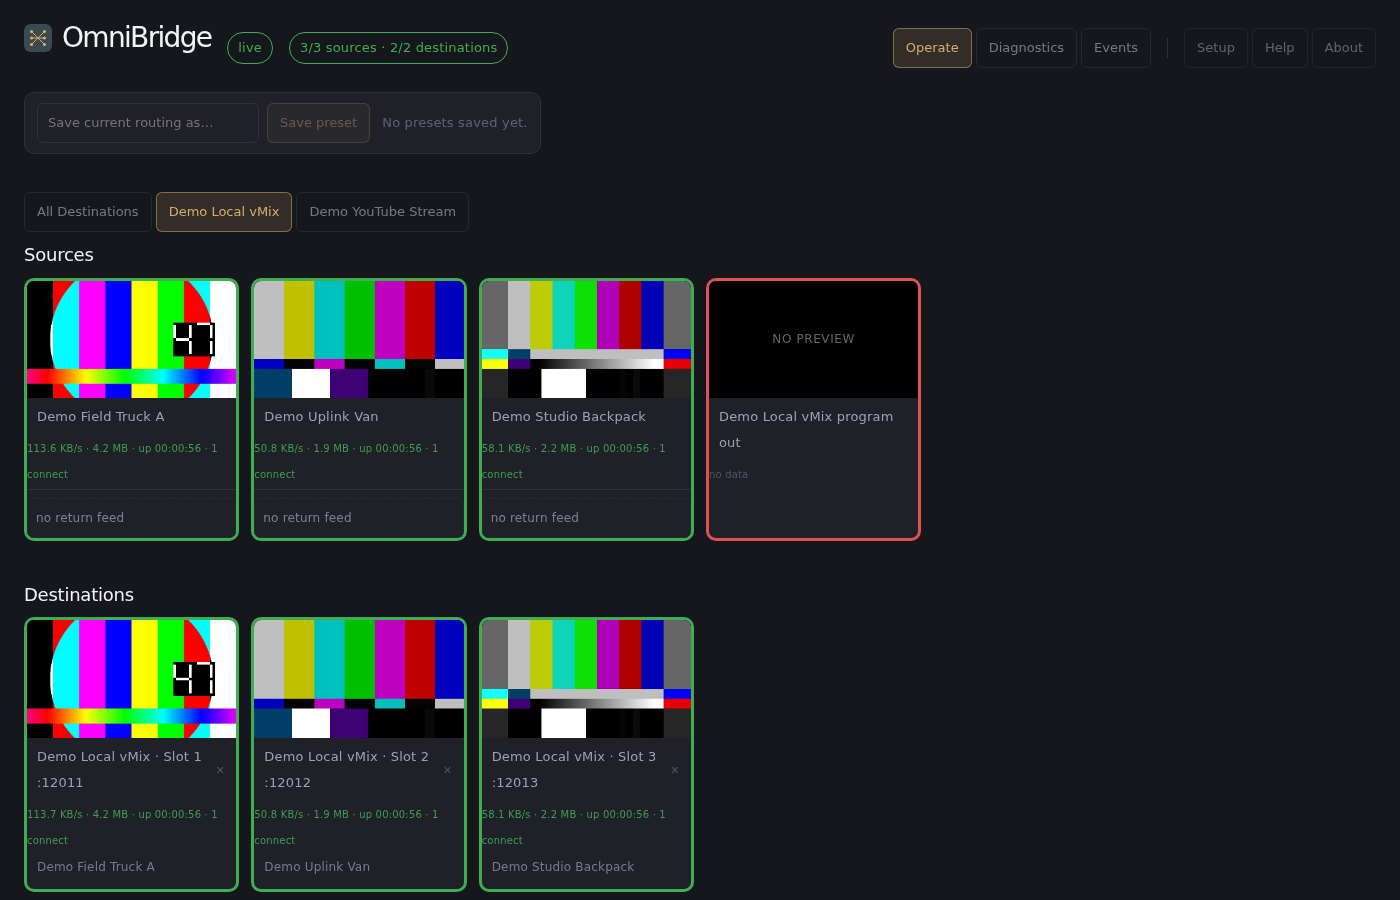Viewport: 1400px width, 900px height.
Task: Click the OmniBridge logo icon
Action: [38, 38]
